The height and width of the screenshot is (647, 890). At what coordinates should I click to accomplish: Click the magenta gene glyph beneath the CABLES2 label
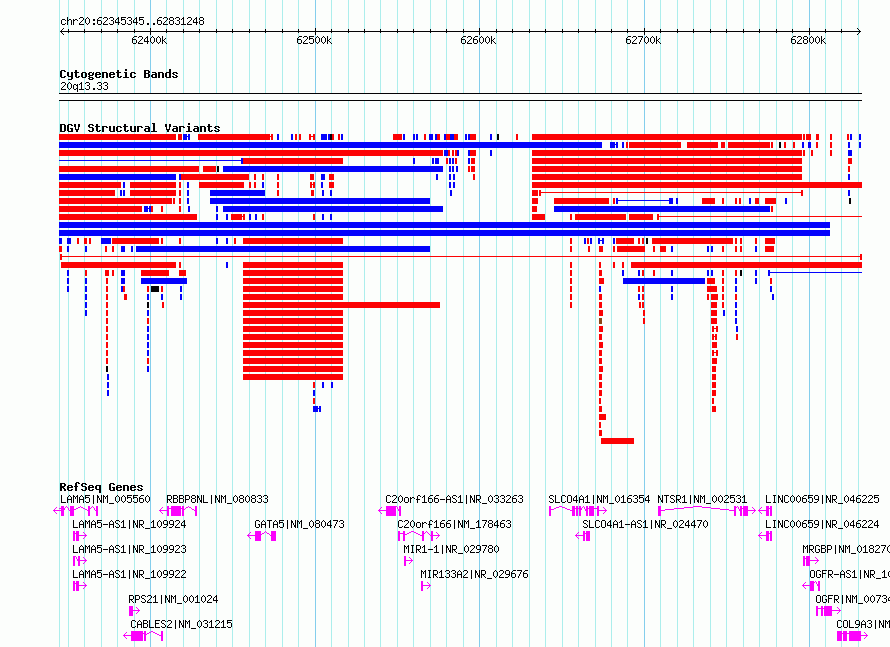[x=143, y=636]
